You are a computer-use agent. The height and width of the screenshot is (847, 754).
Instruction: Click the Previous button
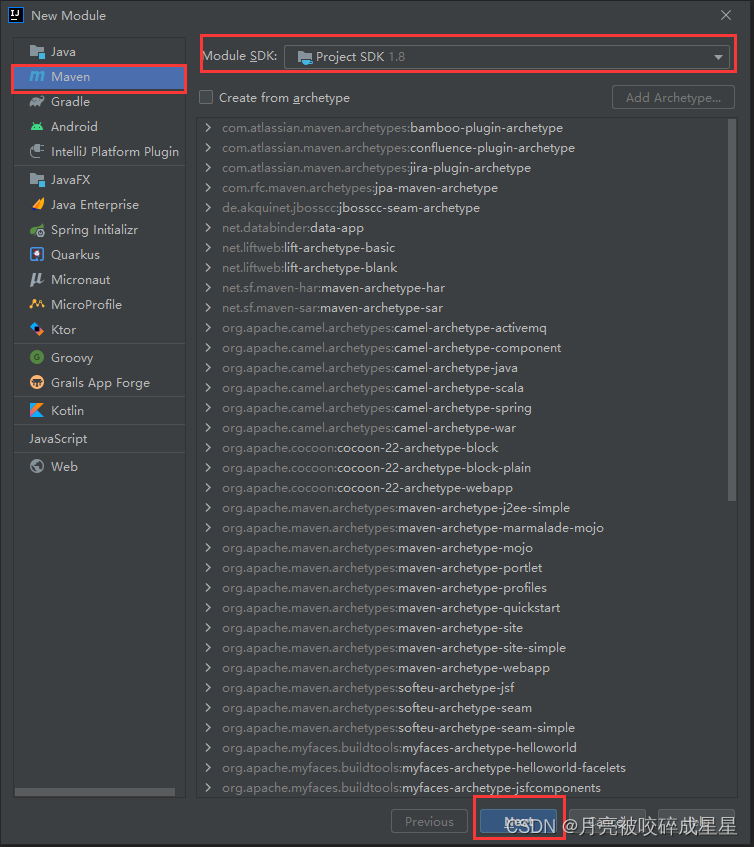point(429,822)
